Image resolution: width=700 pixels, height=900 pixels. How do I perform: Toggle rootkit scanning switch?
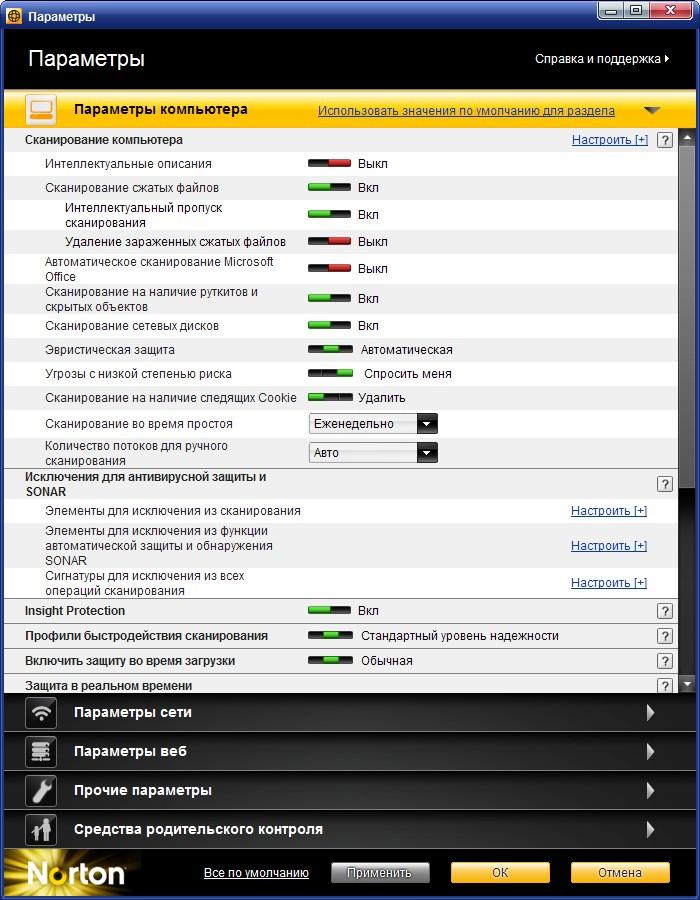329,298
